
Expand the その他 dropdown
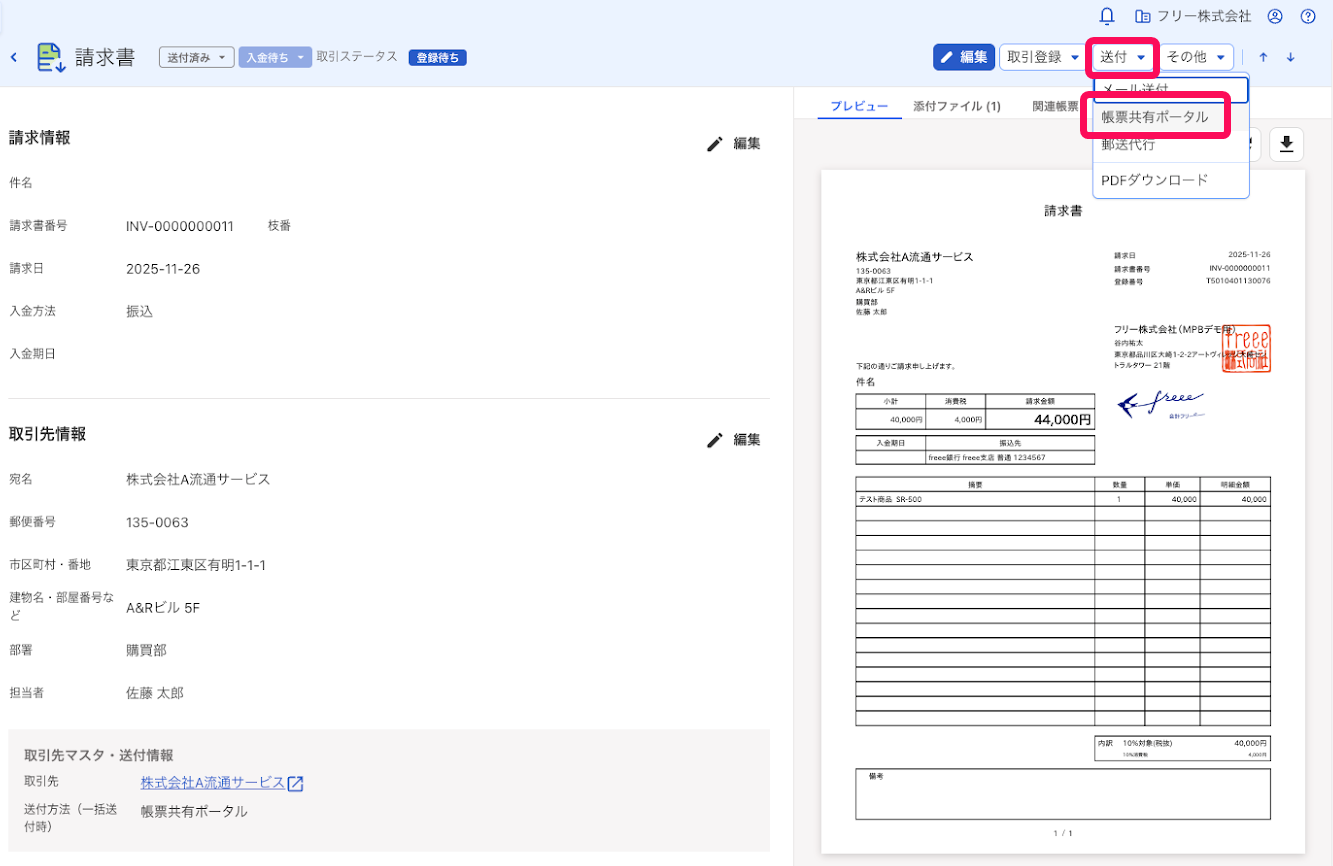point(1196,57)
